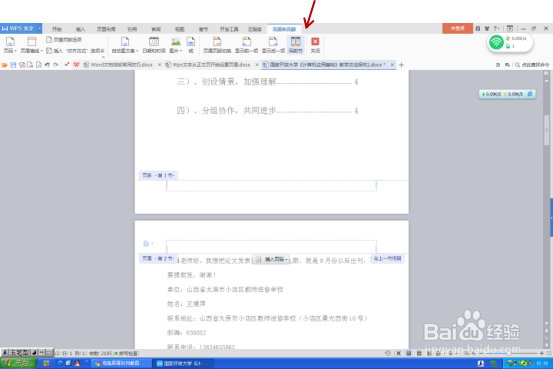
Task: Open the 国家开放大学 taskbar window button
Action: (183, 363)
